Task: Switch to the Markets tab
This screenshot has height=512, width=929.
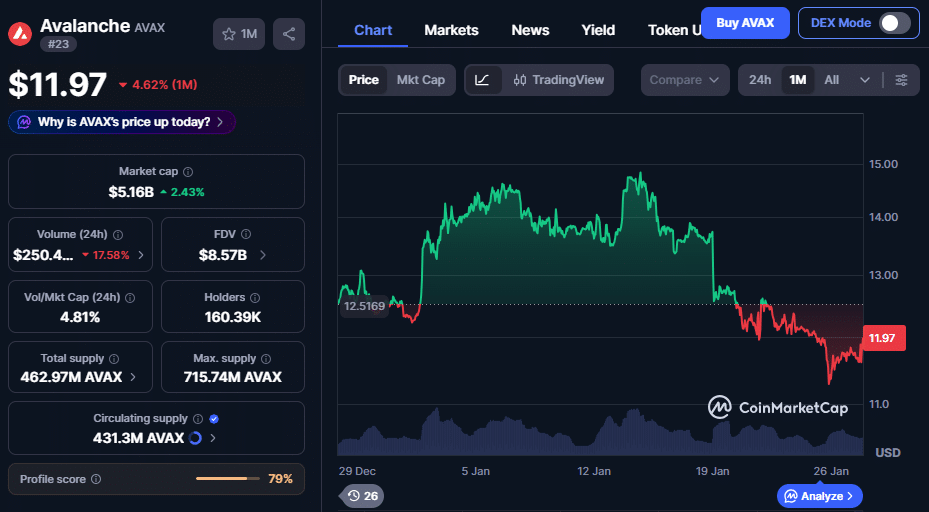Action: coord(451,30)
